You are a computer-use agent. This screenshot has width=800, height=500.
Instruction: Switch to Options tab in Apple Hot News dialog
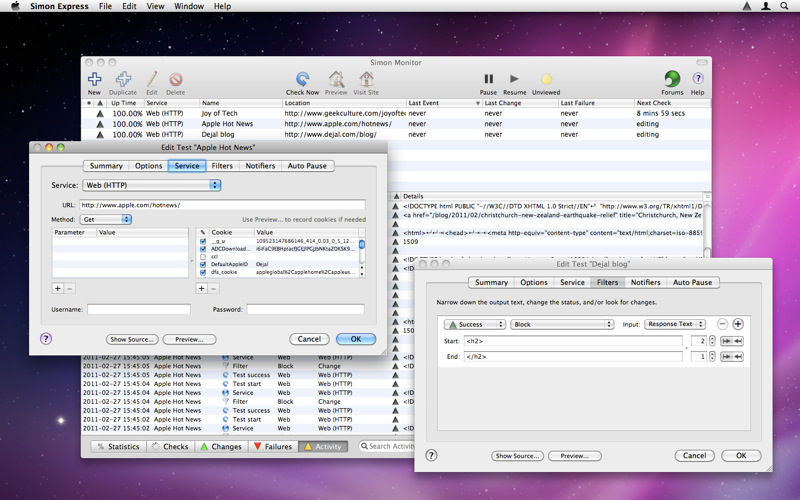click(148, 166)
